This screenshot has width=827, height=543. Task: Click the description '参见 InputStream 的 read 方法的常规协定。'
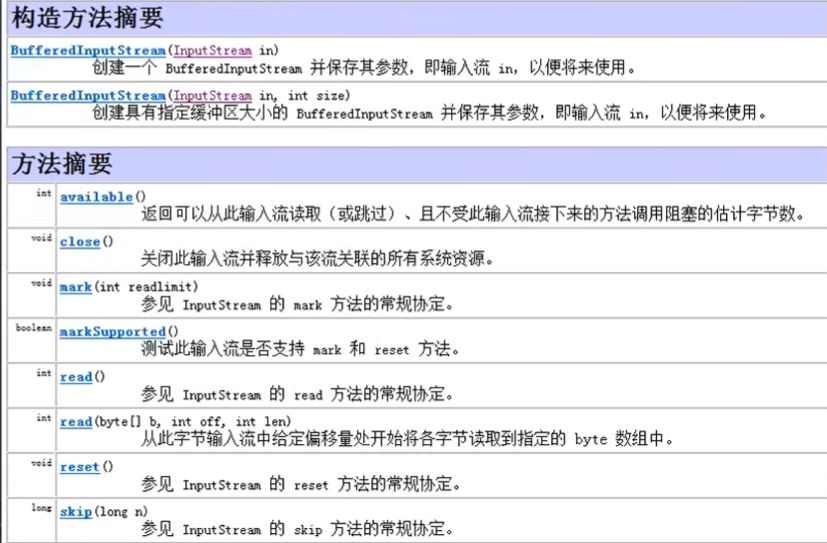tap(297, 394)
